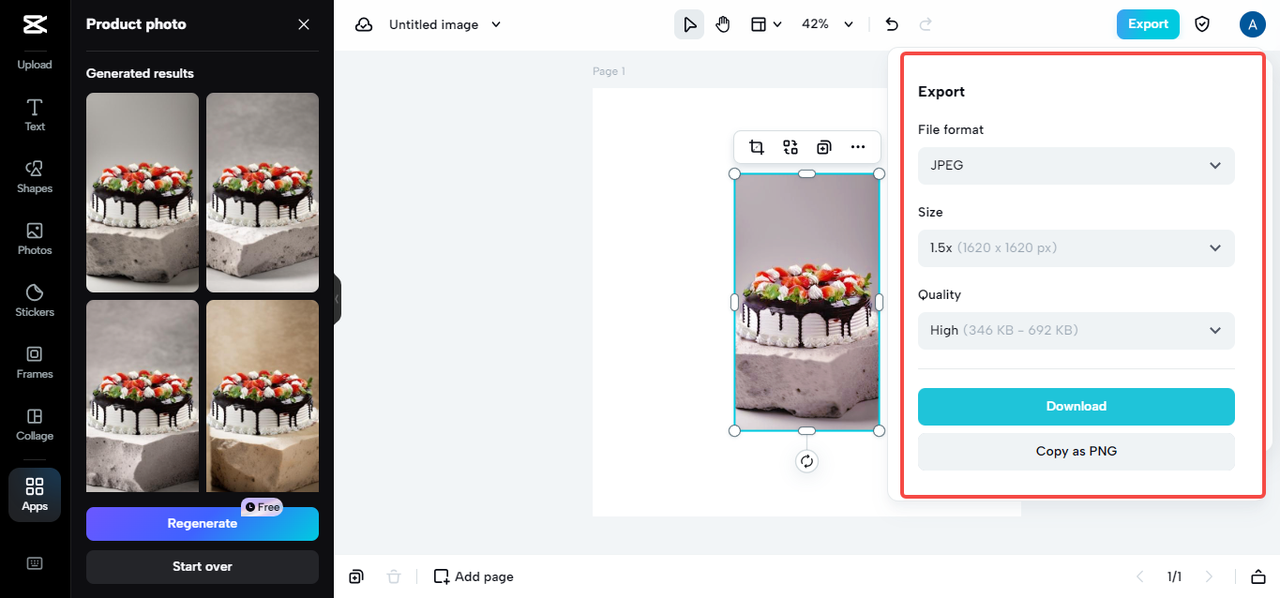
Task: Duplicate the image using floating toolbar icon
Action: pos(824,147)
